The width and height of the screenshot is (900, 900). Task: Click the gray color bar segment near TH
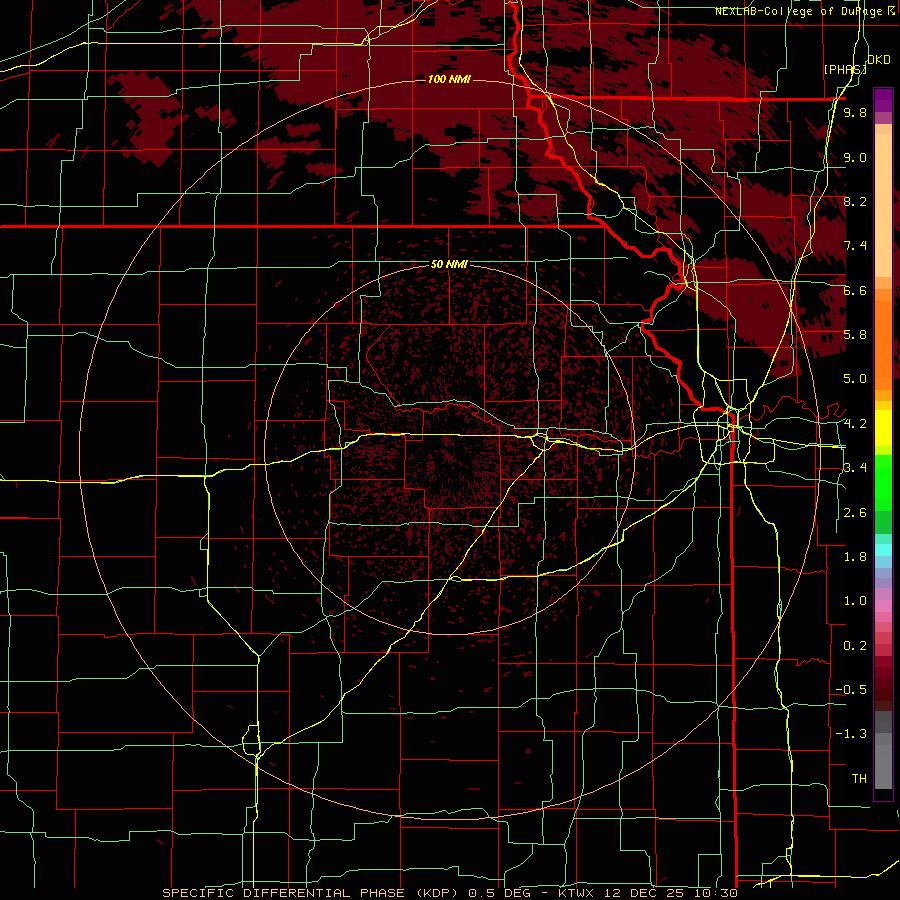pyautogui.click(x=883, y=767)
